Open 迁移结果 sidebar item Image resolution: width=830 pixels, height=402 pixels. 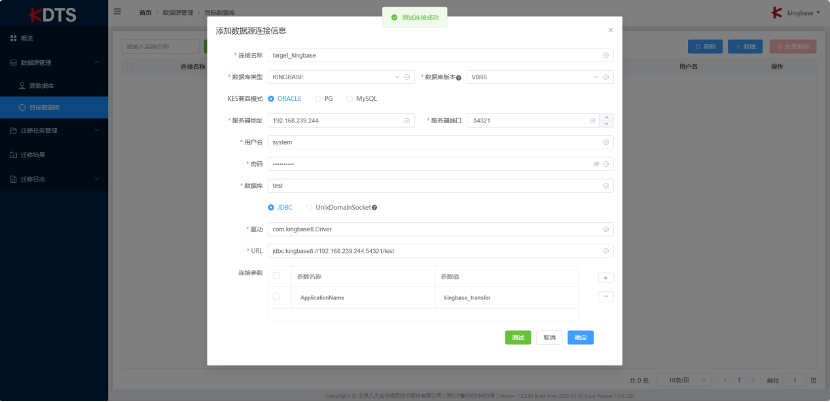coord(54,155)
